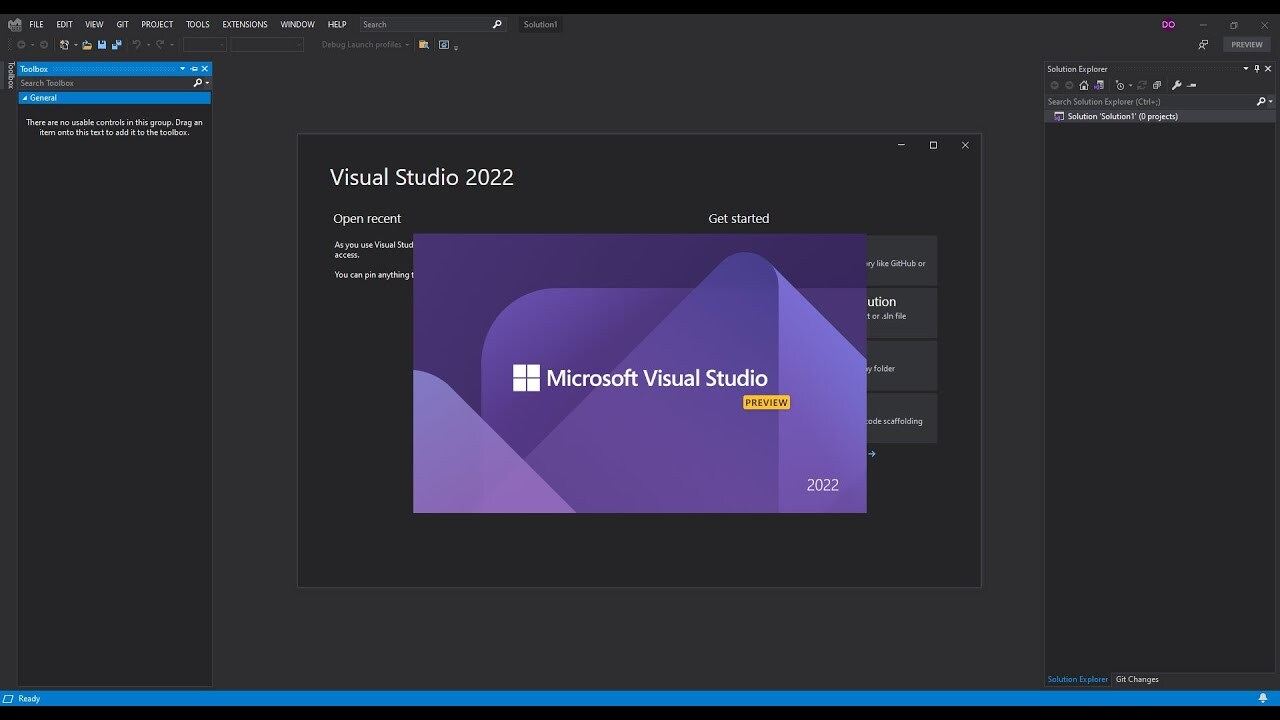
Task: Click the Save All toolbar icon
Action: click(x=116, y=45)
